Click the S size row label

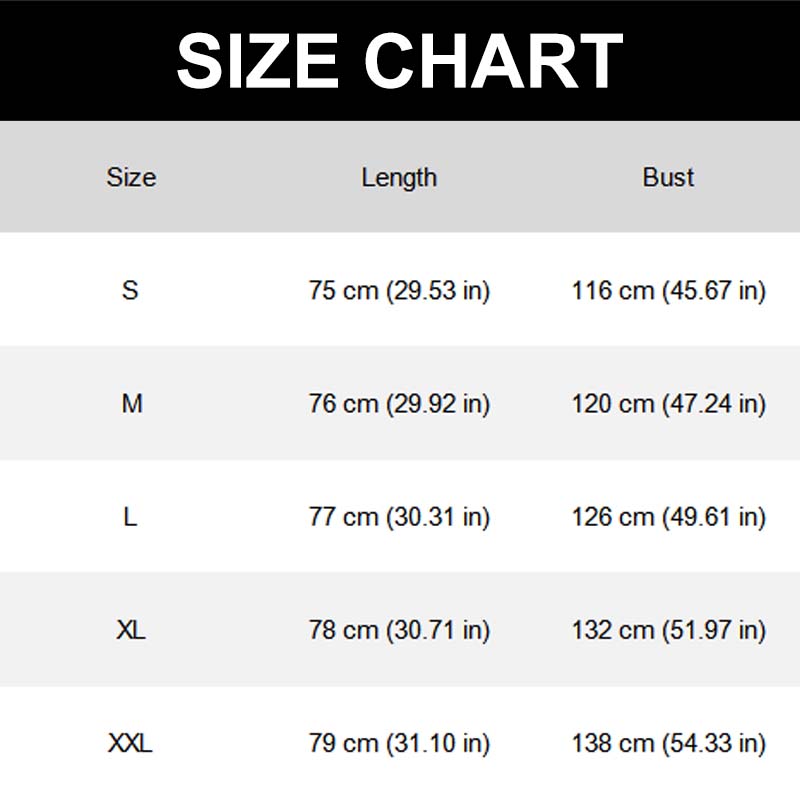point(130,290)
